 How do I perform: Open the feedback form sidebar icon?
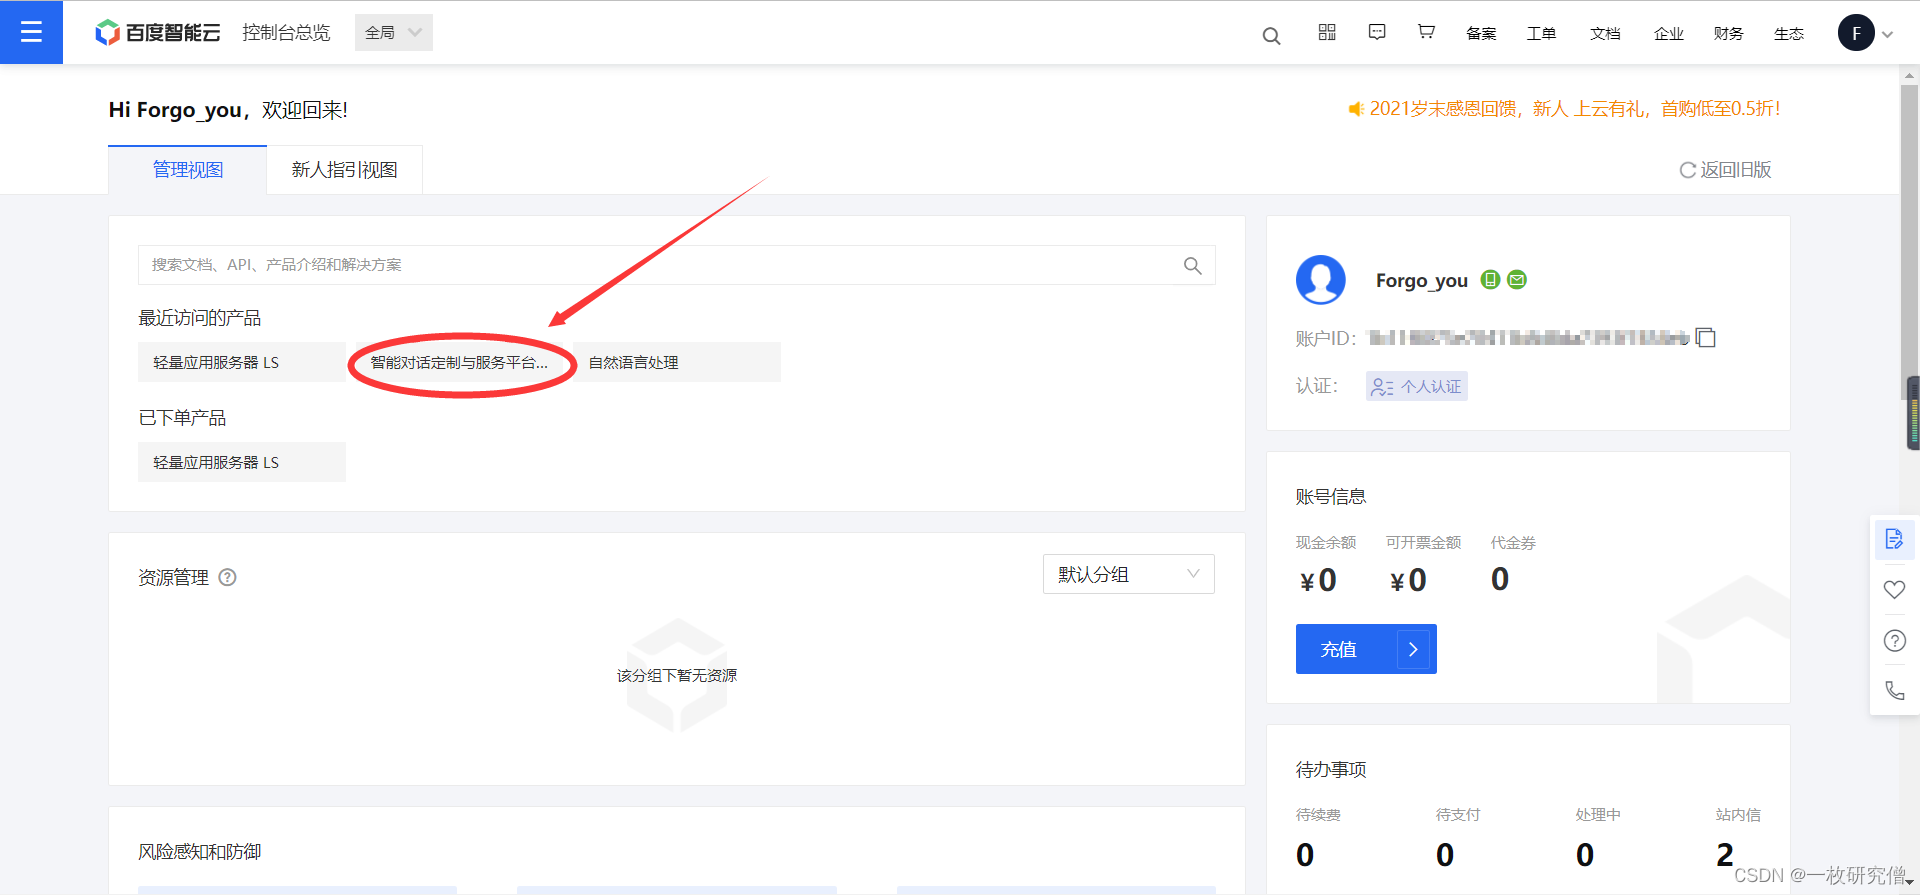[1894, 539]
